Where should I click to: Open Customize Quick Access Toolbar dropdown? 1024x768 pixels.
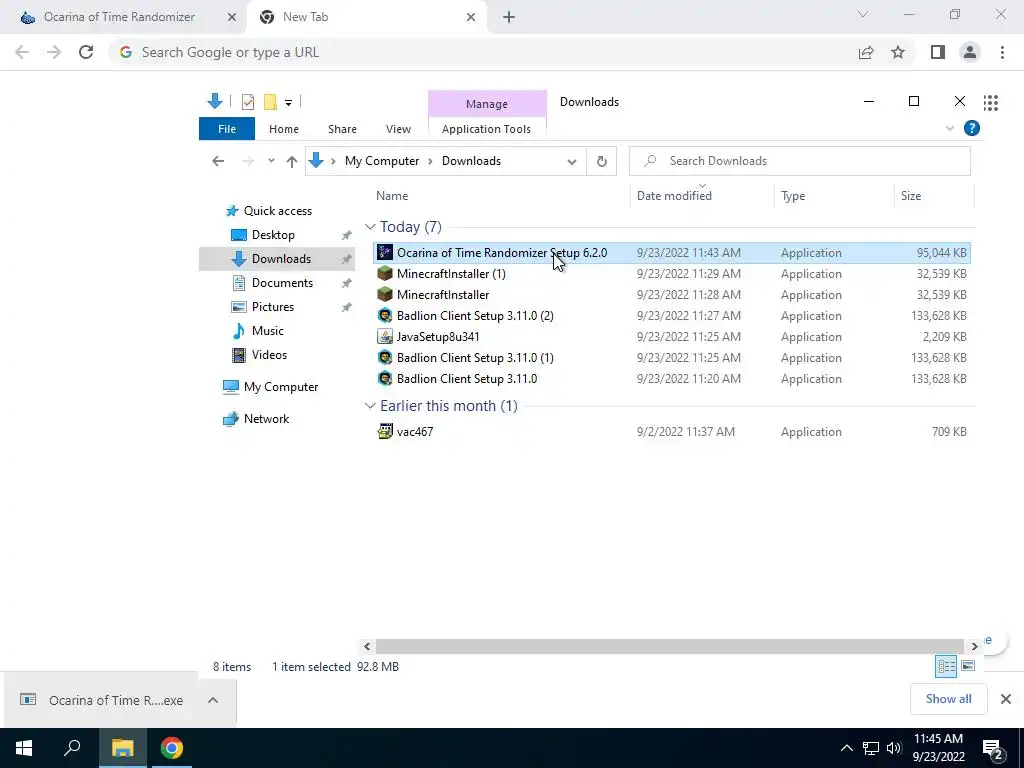(x=288, y=103)
